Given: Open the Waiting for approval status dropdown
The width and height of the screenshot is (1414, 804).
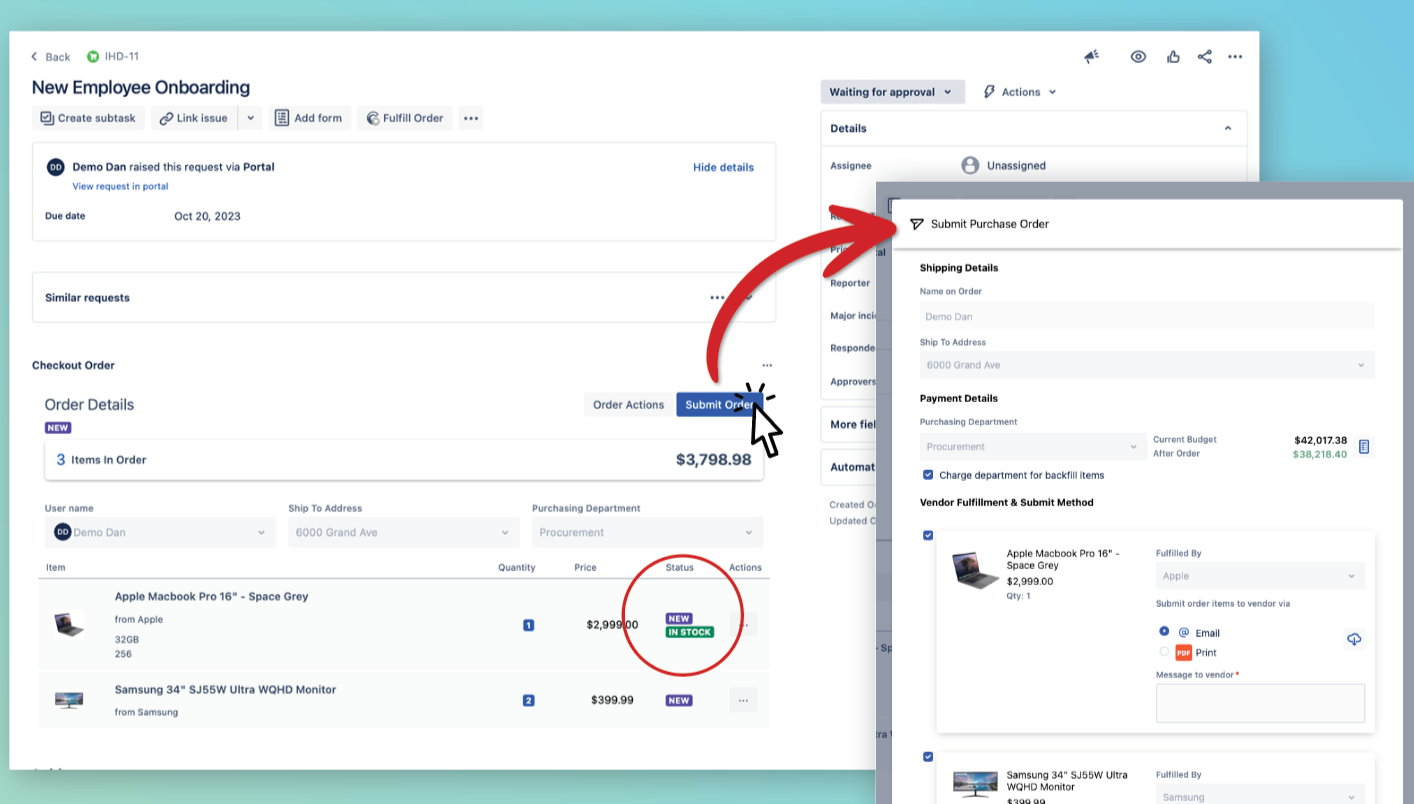Looking at the screenshot, I should (893, 92).
